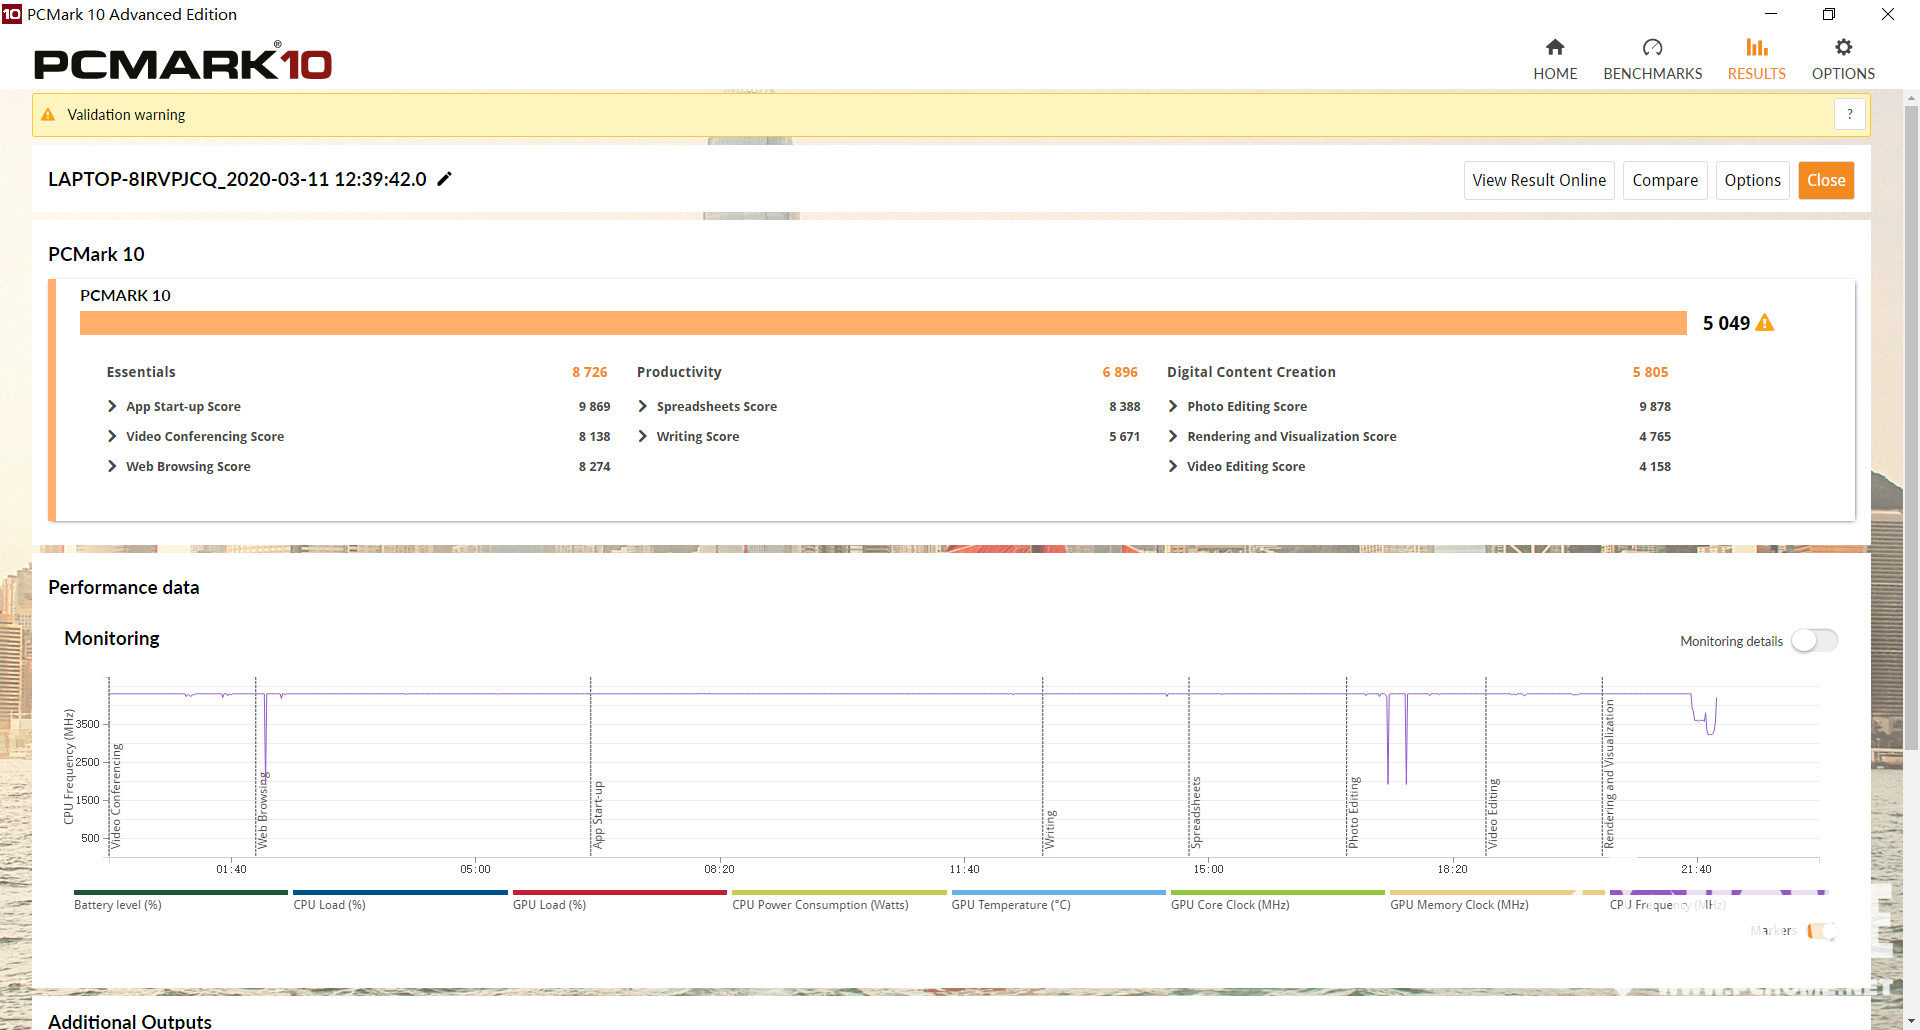
Task: Click the Additional Outputs heading
Action: 130,1021
